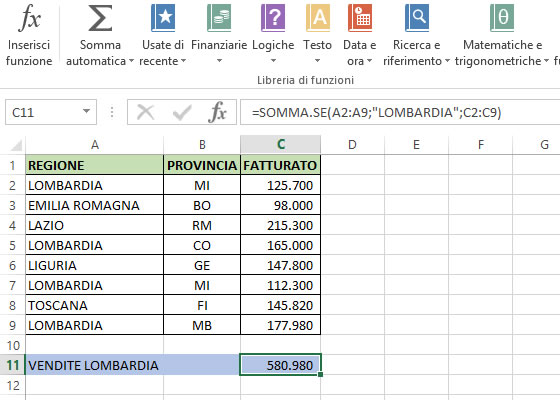Open Testo functions book icon
The width and height of the screenshot is (560, 400).
pyautogui.click(x=318, y=18)
